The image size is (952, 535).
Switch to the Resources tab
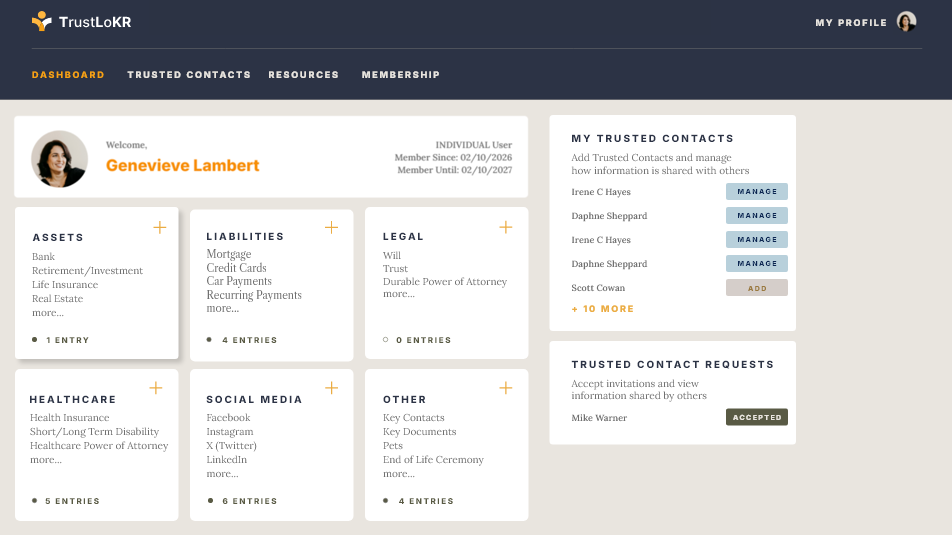point(304,75)
